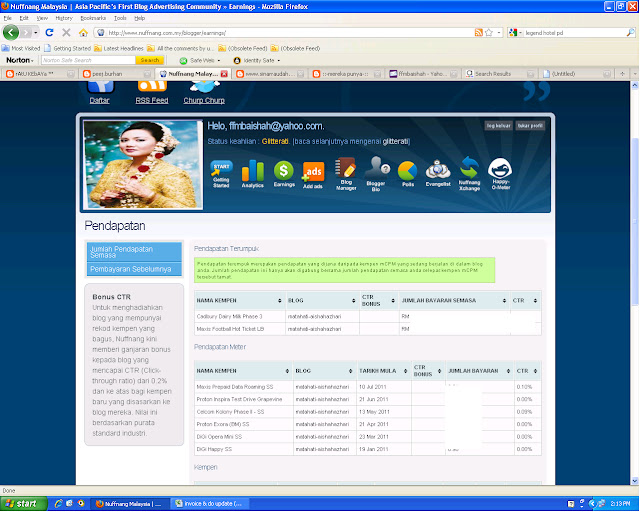Open the Happy-O-Meter icon
The height and width of the screenshot is (512, 640).
[x=500, y=174]
